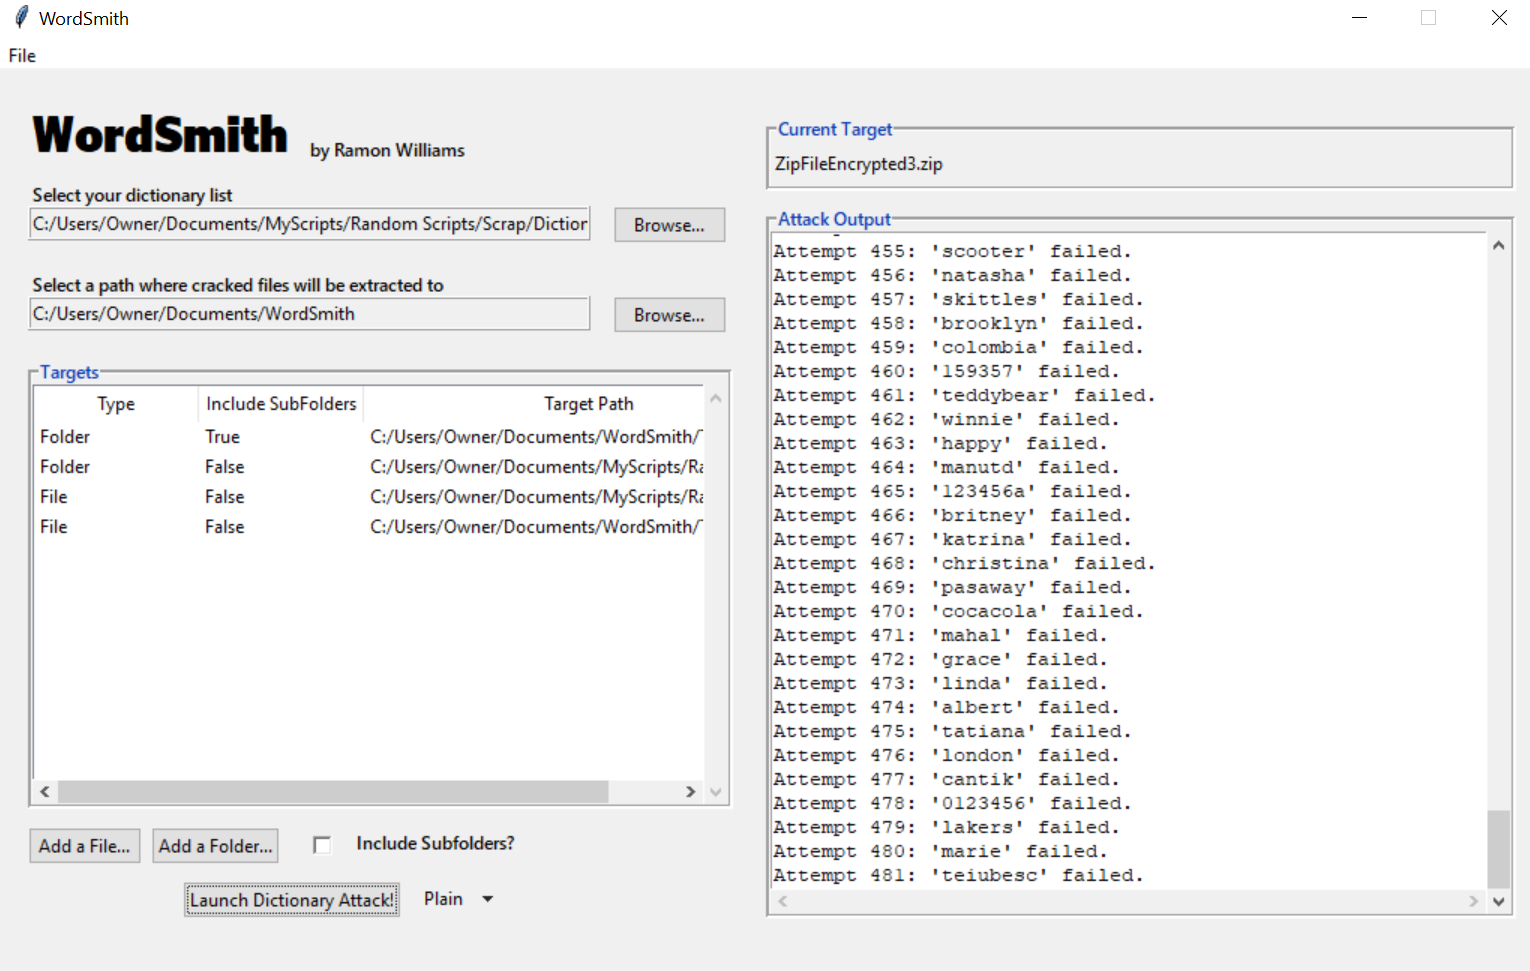1530x971 pixels.
Task: Click the Attempt 468 'christina' line
Action: click(964, 563)
